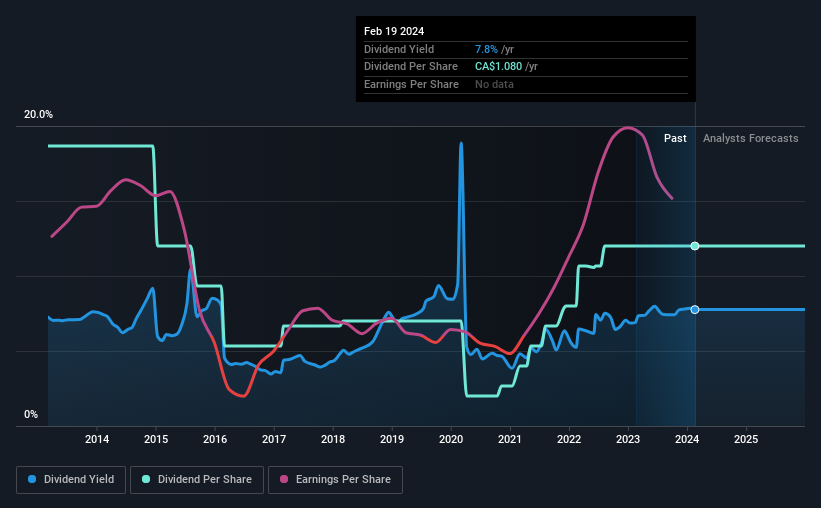Image resolution: width=821 pixels, height=508 pixels.
Task: Click the "Feb 19 2024" tooltip date
Action: click(394, 31)
